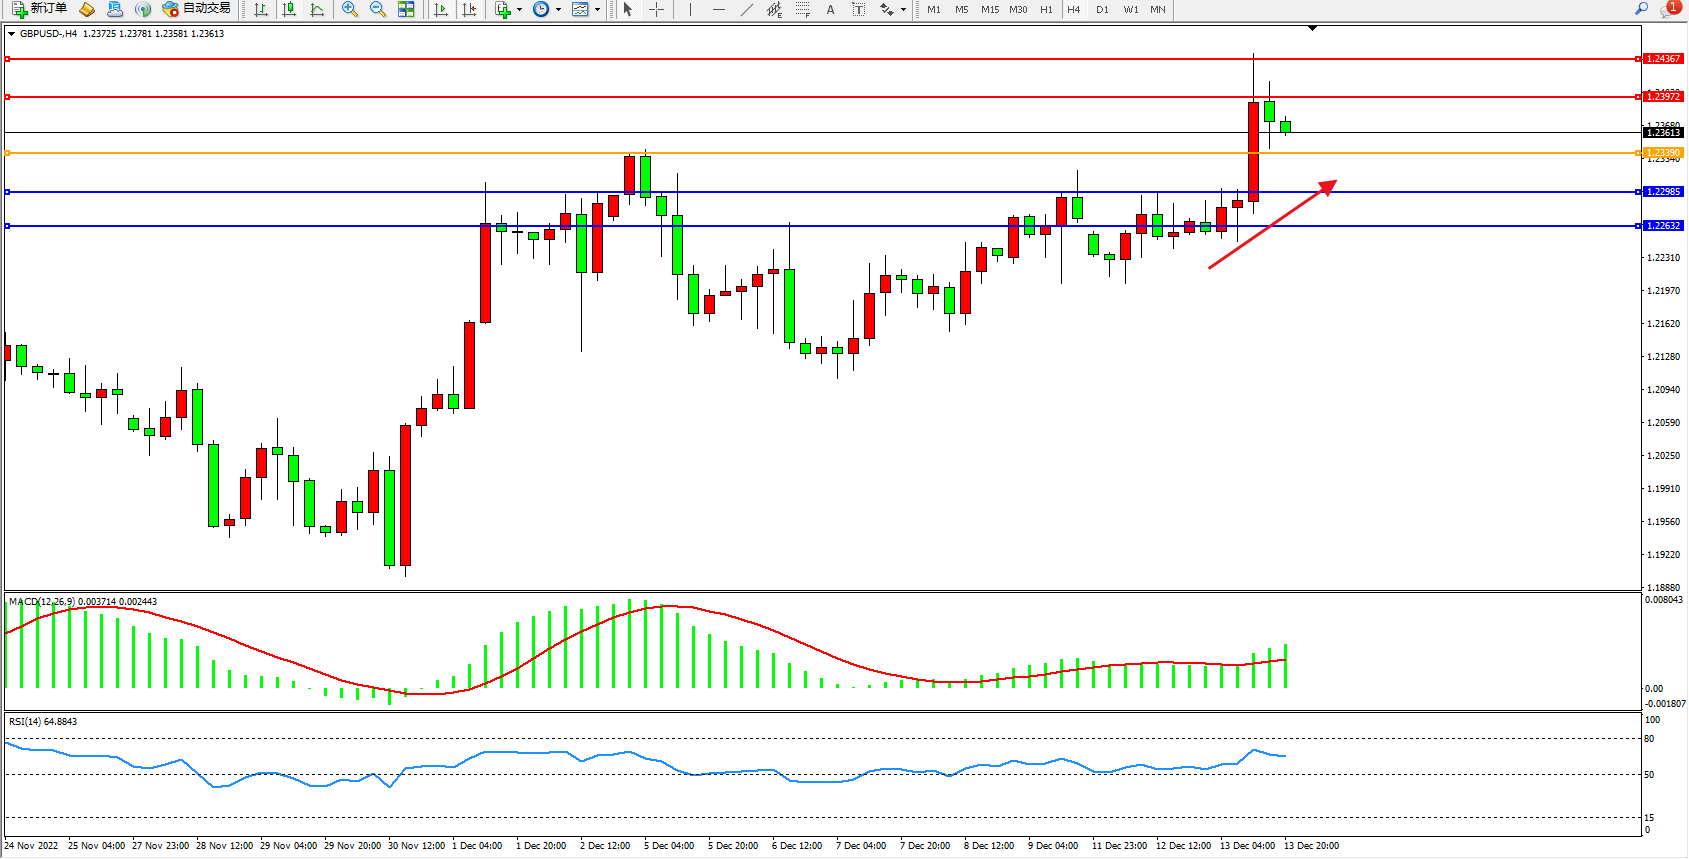
Task: Zoom out of the chart
Action: point(377,9)
